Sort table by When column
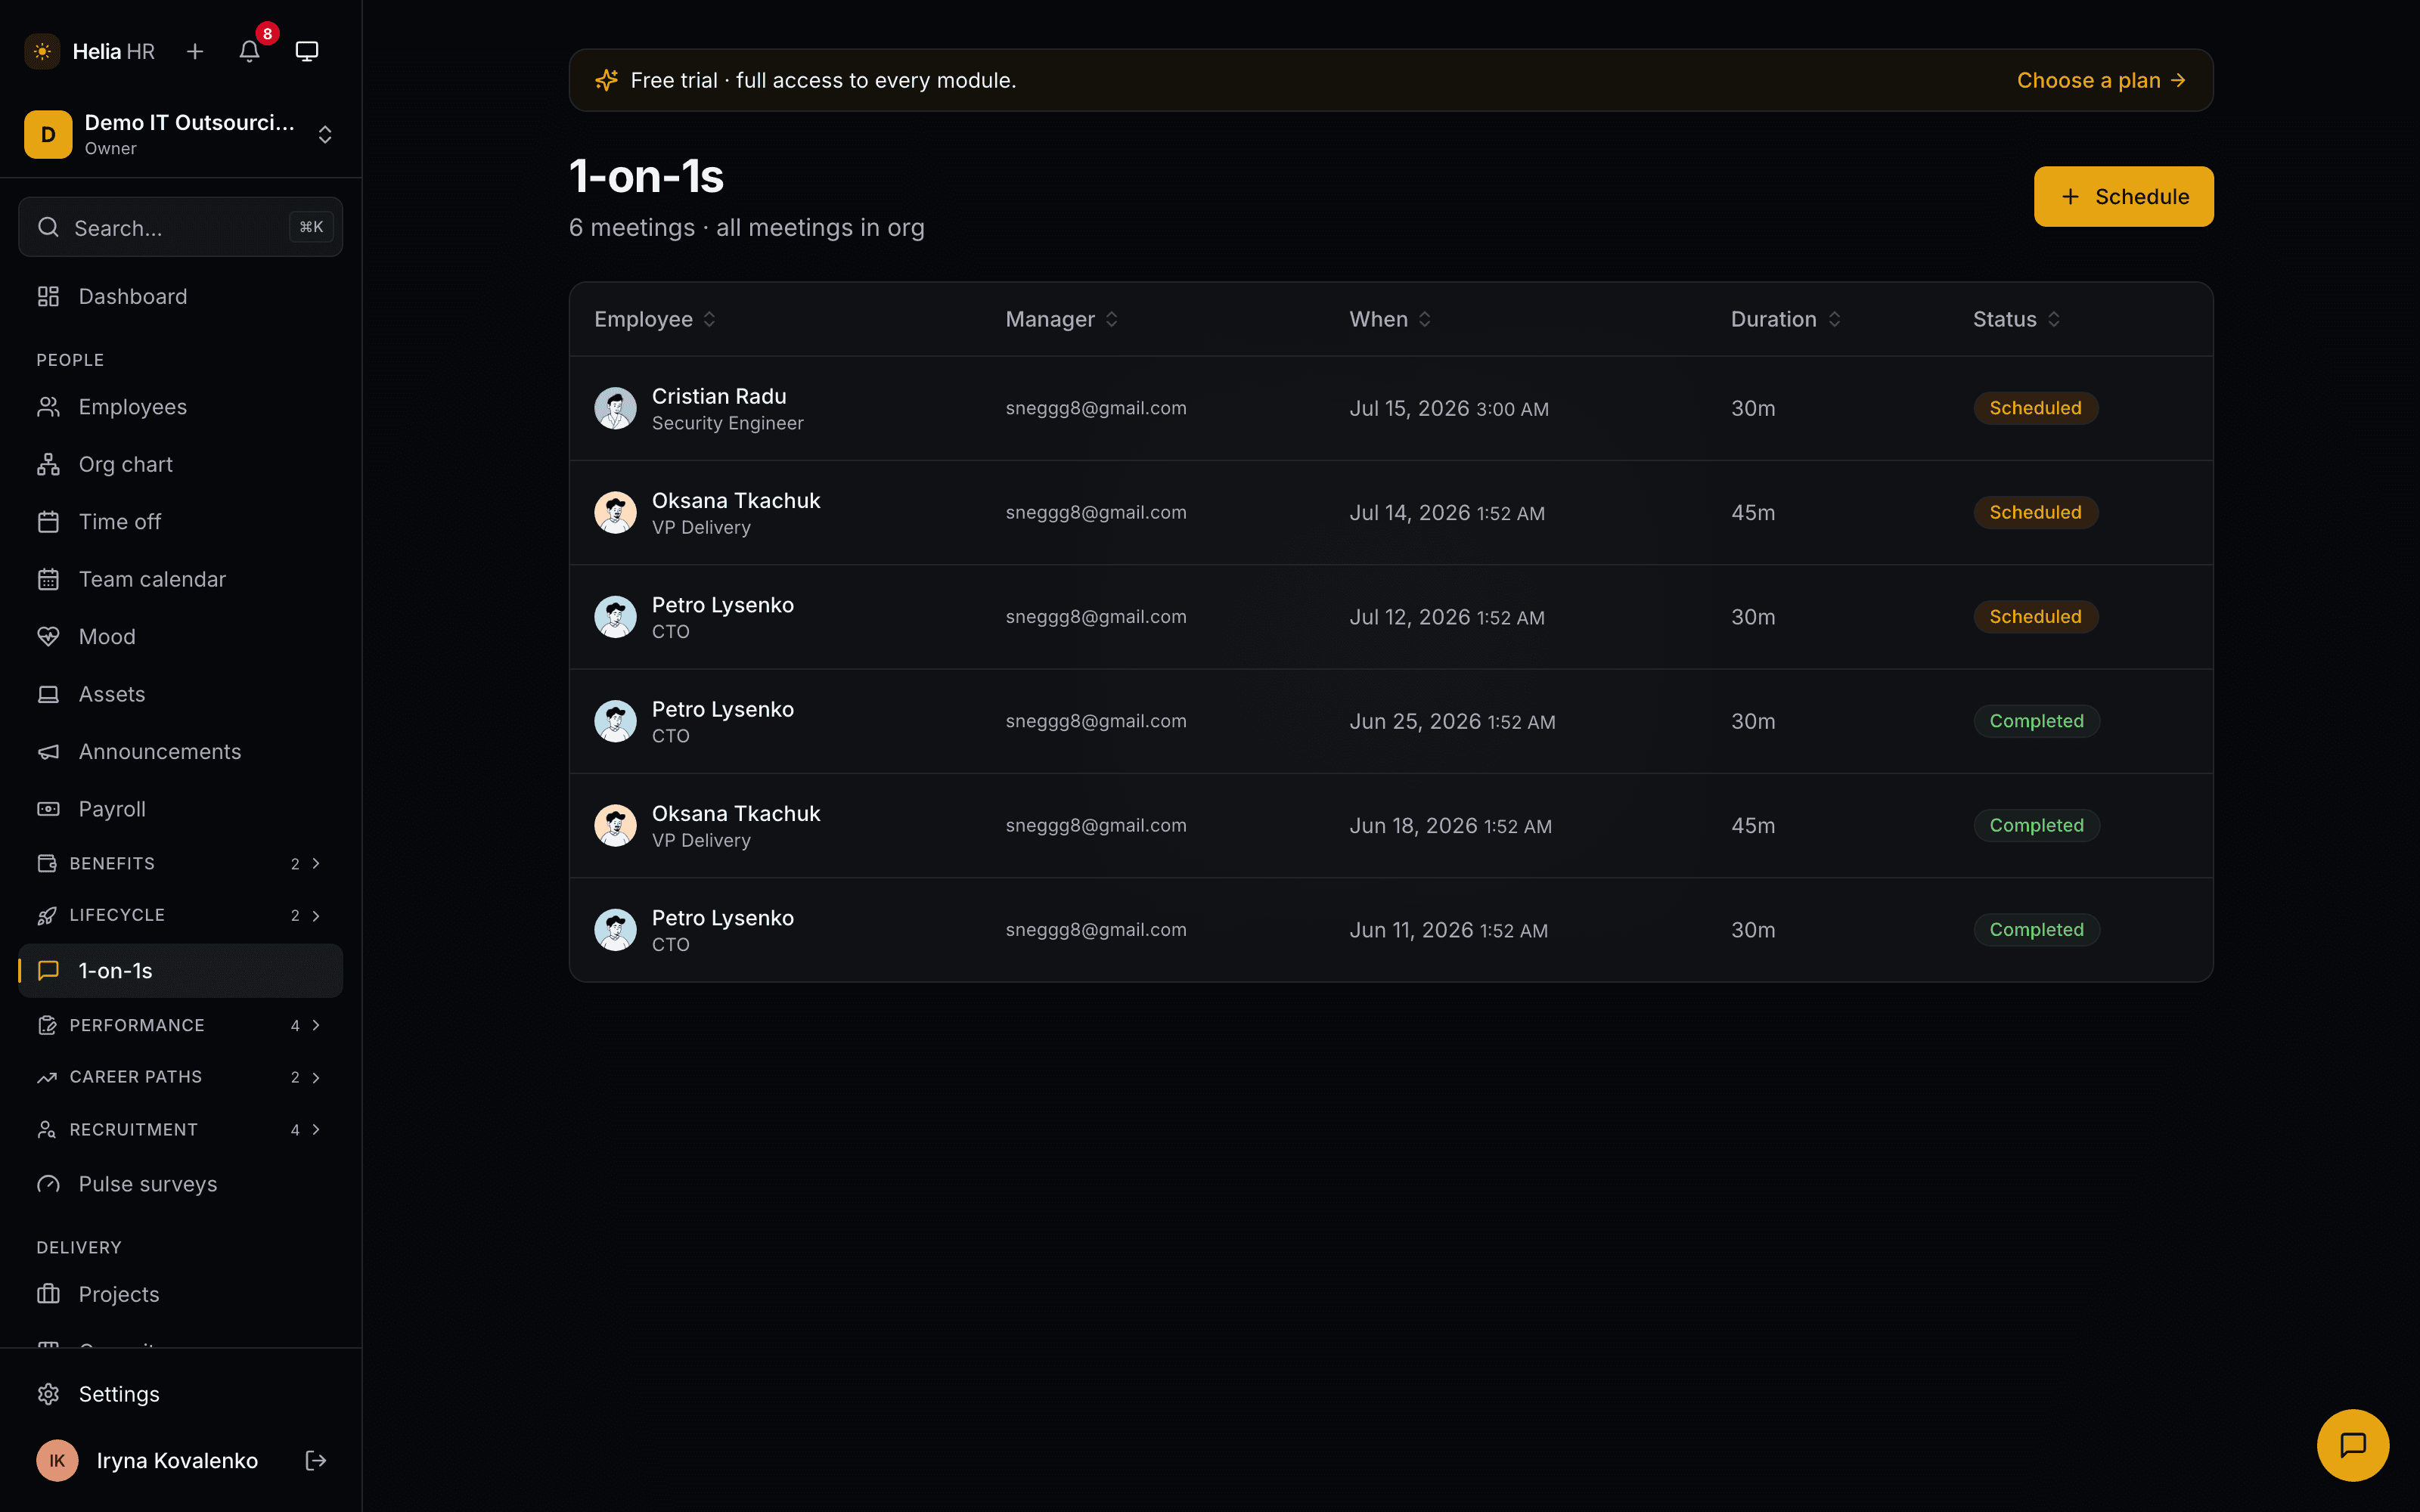2420x1512 pixels. pos(1390,319)
